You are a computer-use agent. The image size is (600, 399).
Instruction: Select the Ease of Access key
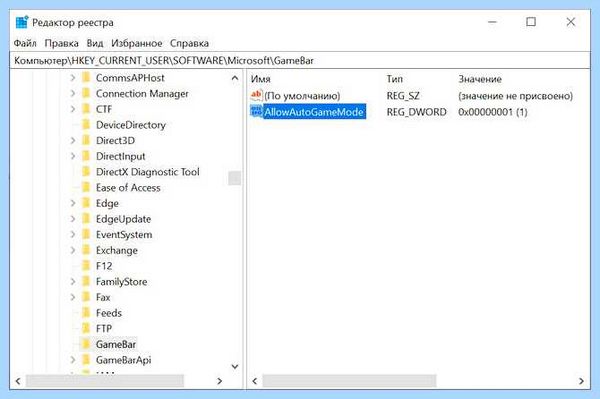[128, 187]
